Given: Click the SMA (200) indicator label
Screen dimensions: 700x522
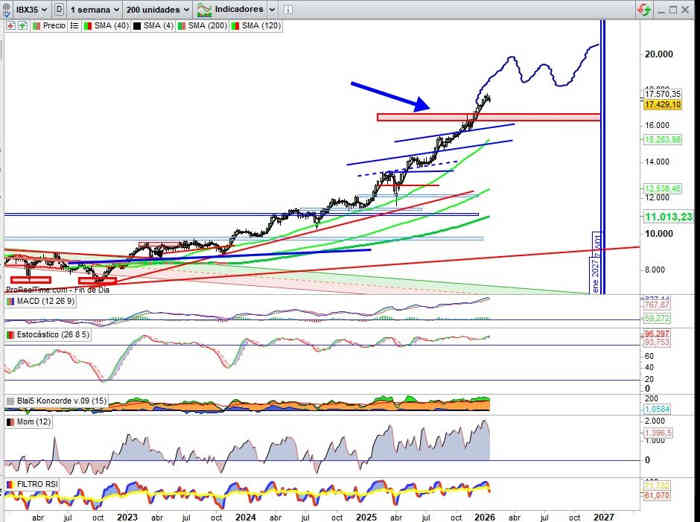Looking at the screenshot, I should (196, 27).
